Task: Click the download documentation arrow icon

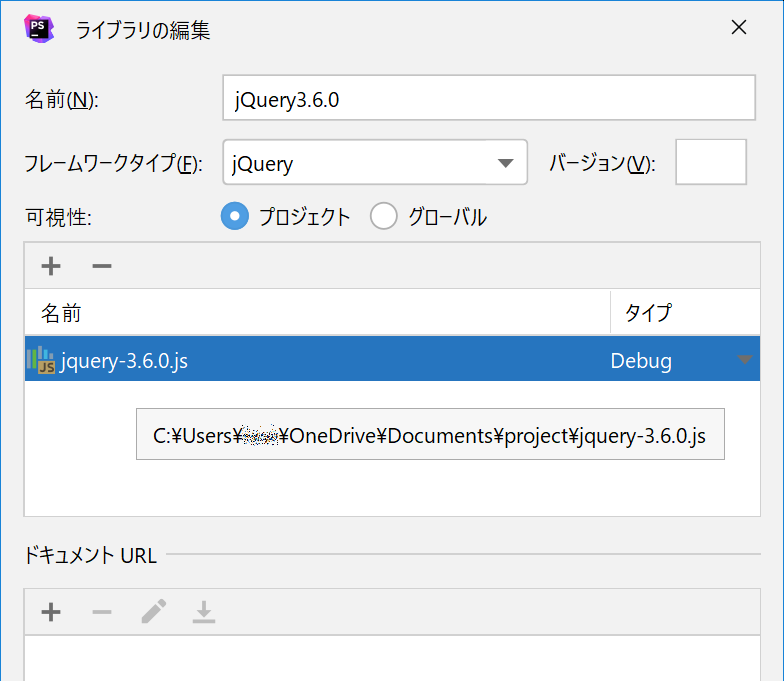Action: tap(204, 612)
